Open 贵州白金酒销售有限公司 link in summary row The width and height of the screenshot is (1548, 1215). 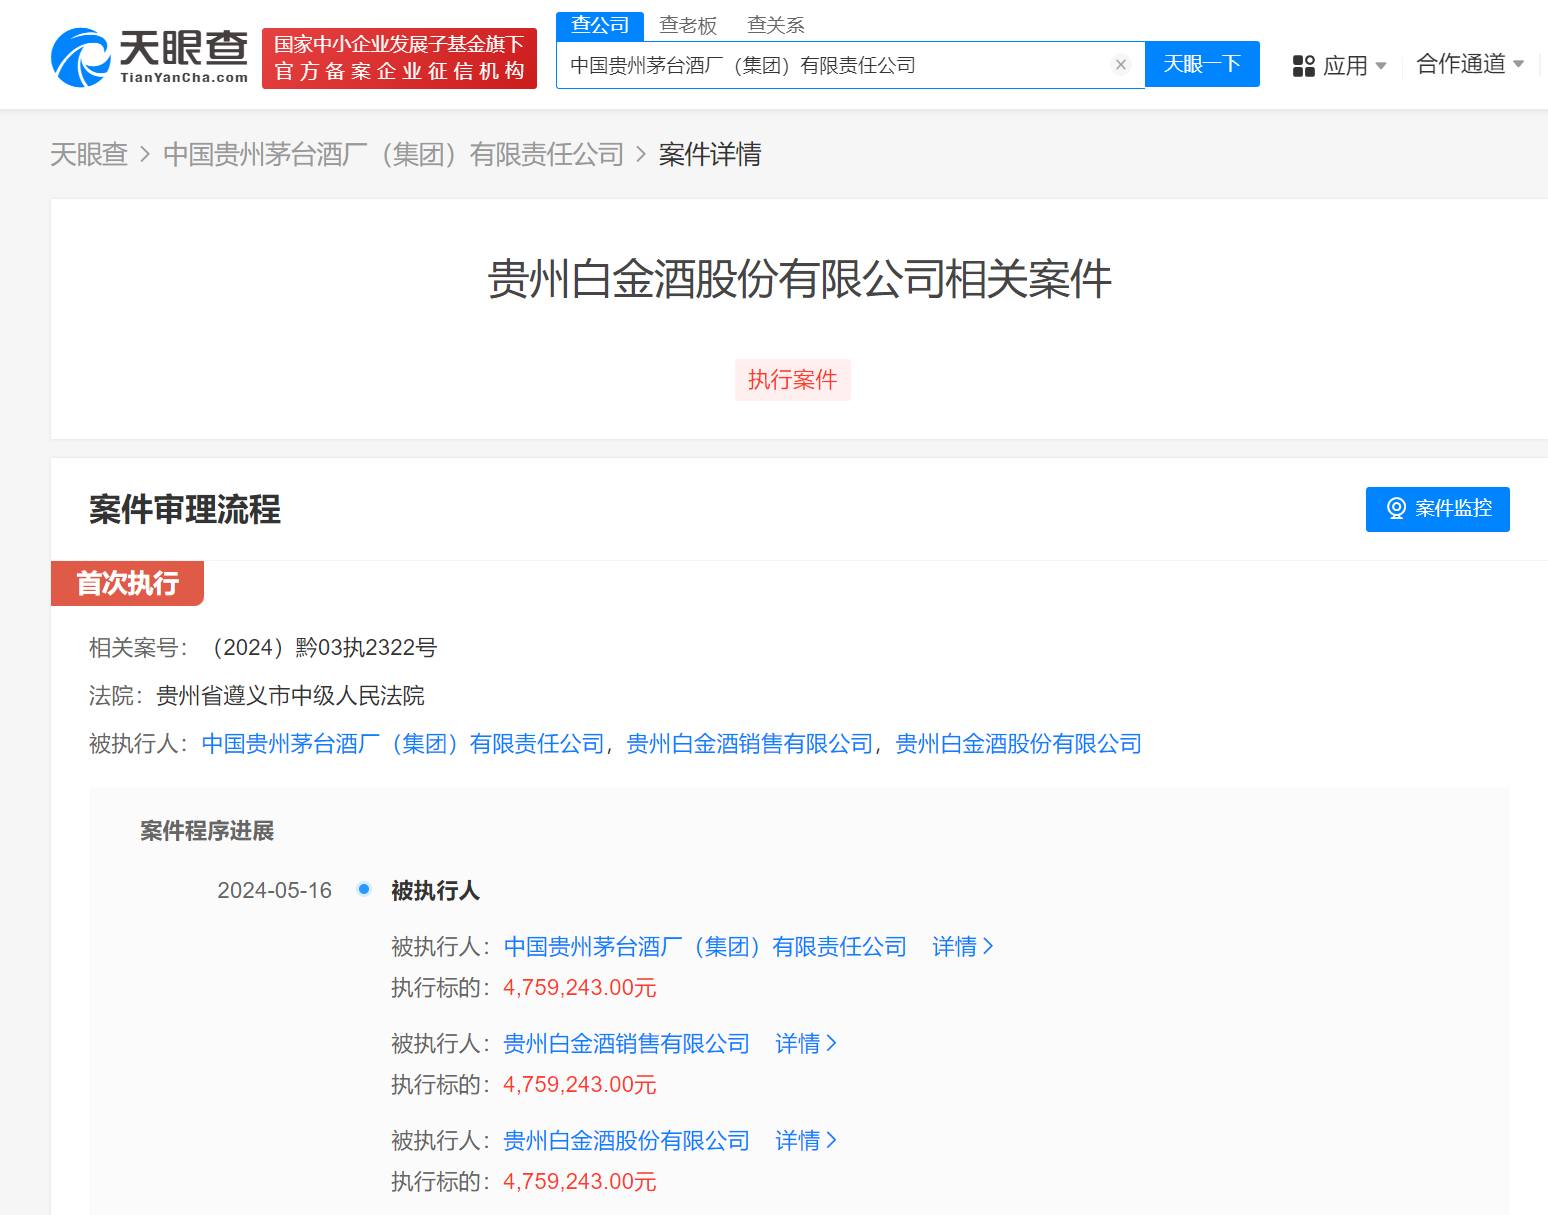coord(750,744)
